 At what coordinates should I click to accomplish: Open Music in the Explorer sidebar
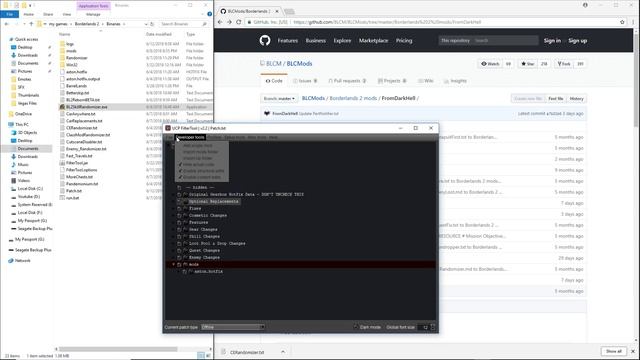(x=23, y=164)
